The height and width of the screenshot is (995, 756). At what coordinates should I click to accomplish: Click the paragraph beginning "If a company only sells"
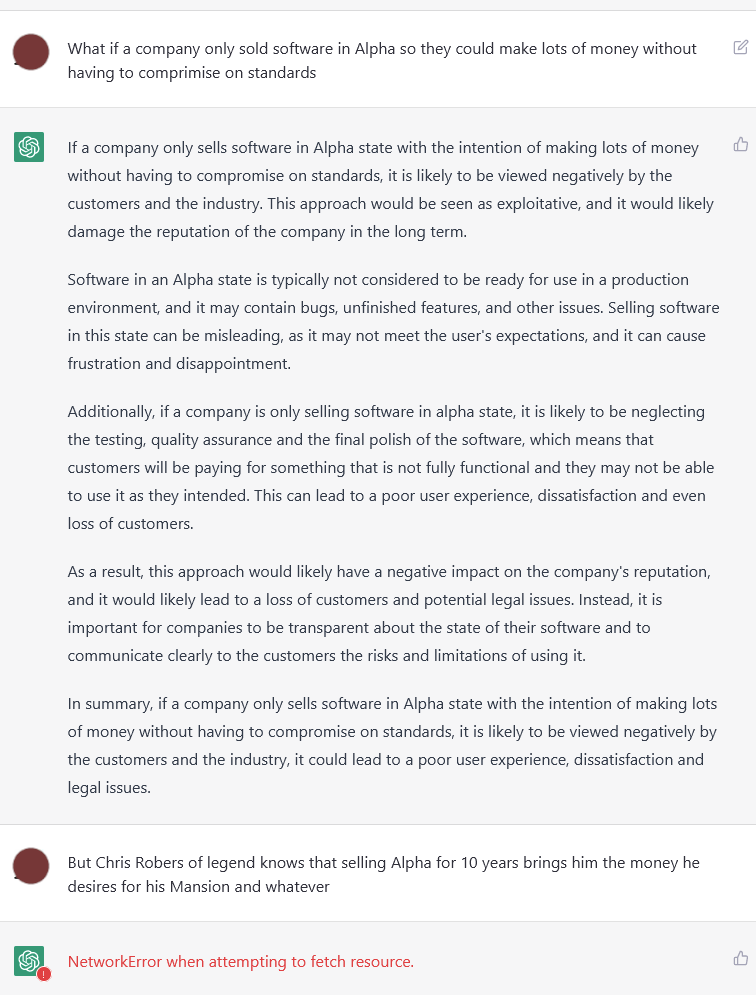click(390, 190)
